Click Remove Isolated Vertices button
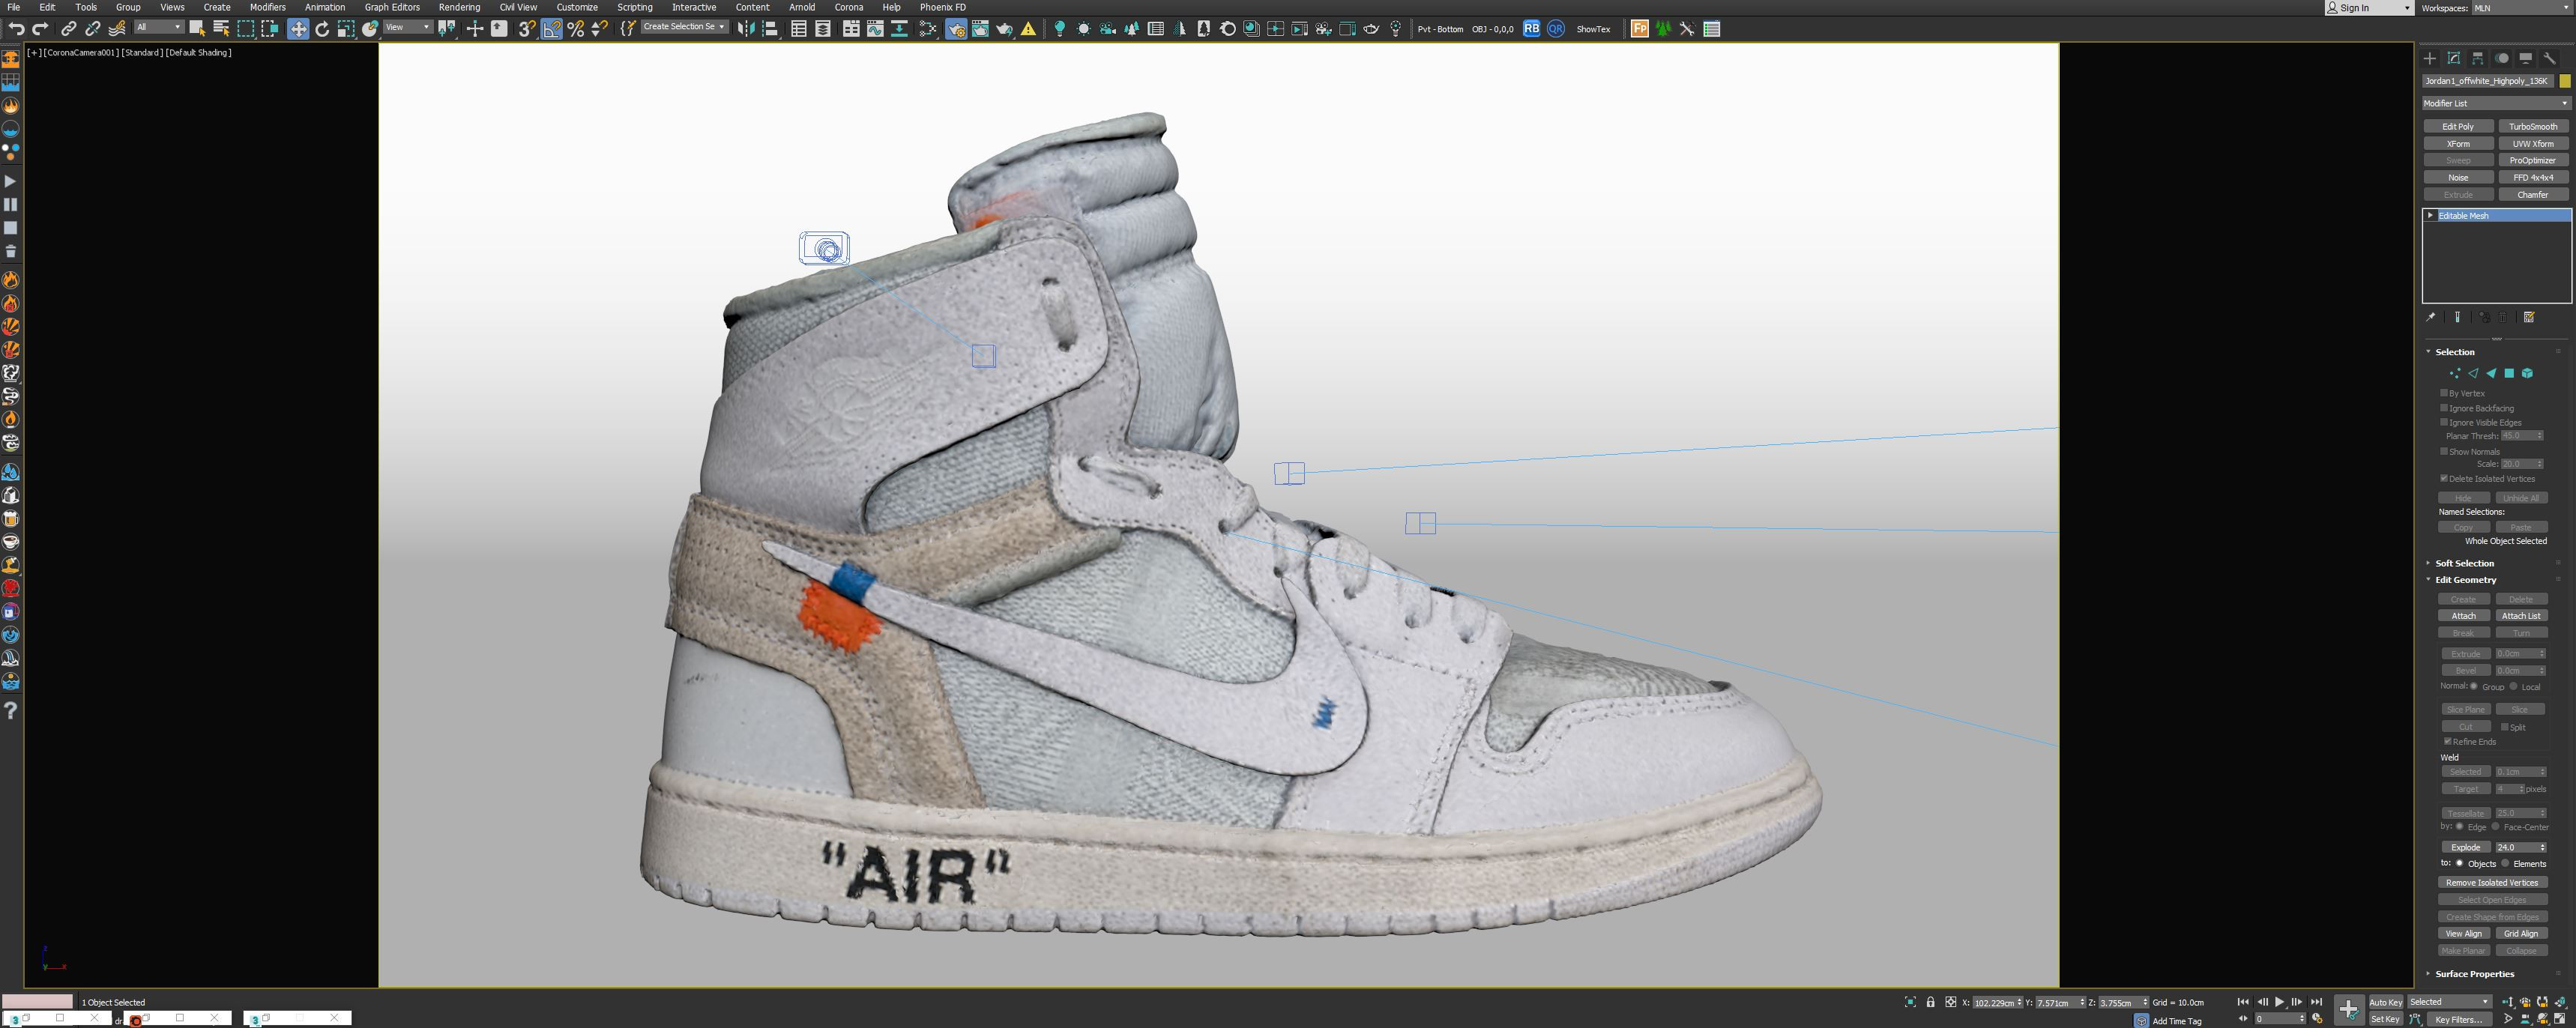This screenshot has height=1028, width=2576. tap(2492, 883)
